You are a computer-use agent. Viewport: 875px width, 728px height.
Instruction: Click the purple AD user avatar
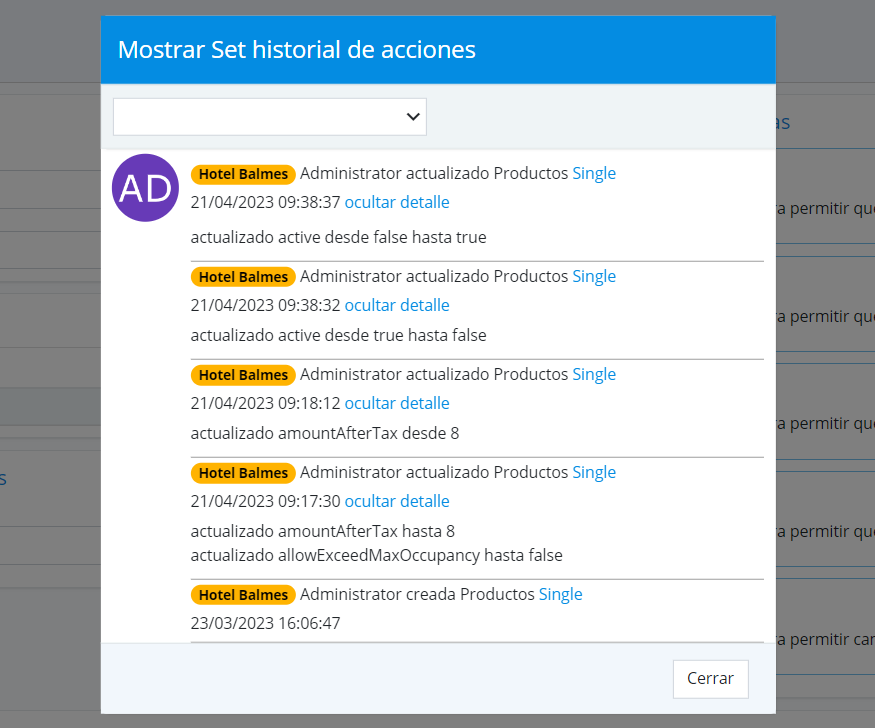(146, 188)
